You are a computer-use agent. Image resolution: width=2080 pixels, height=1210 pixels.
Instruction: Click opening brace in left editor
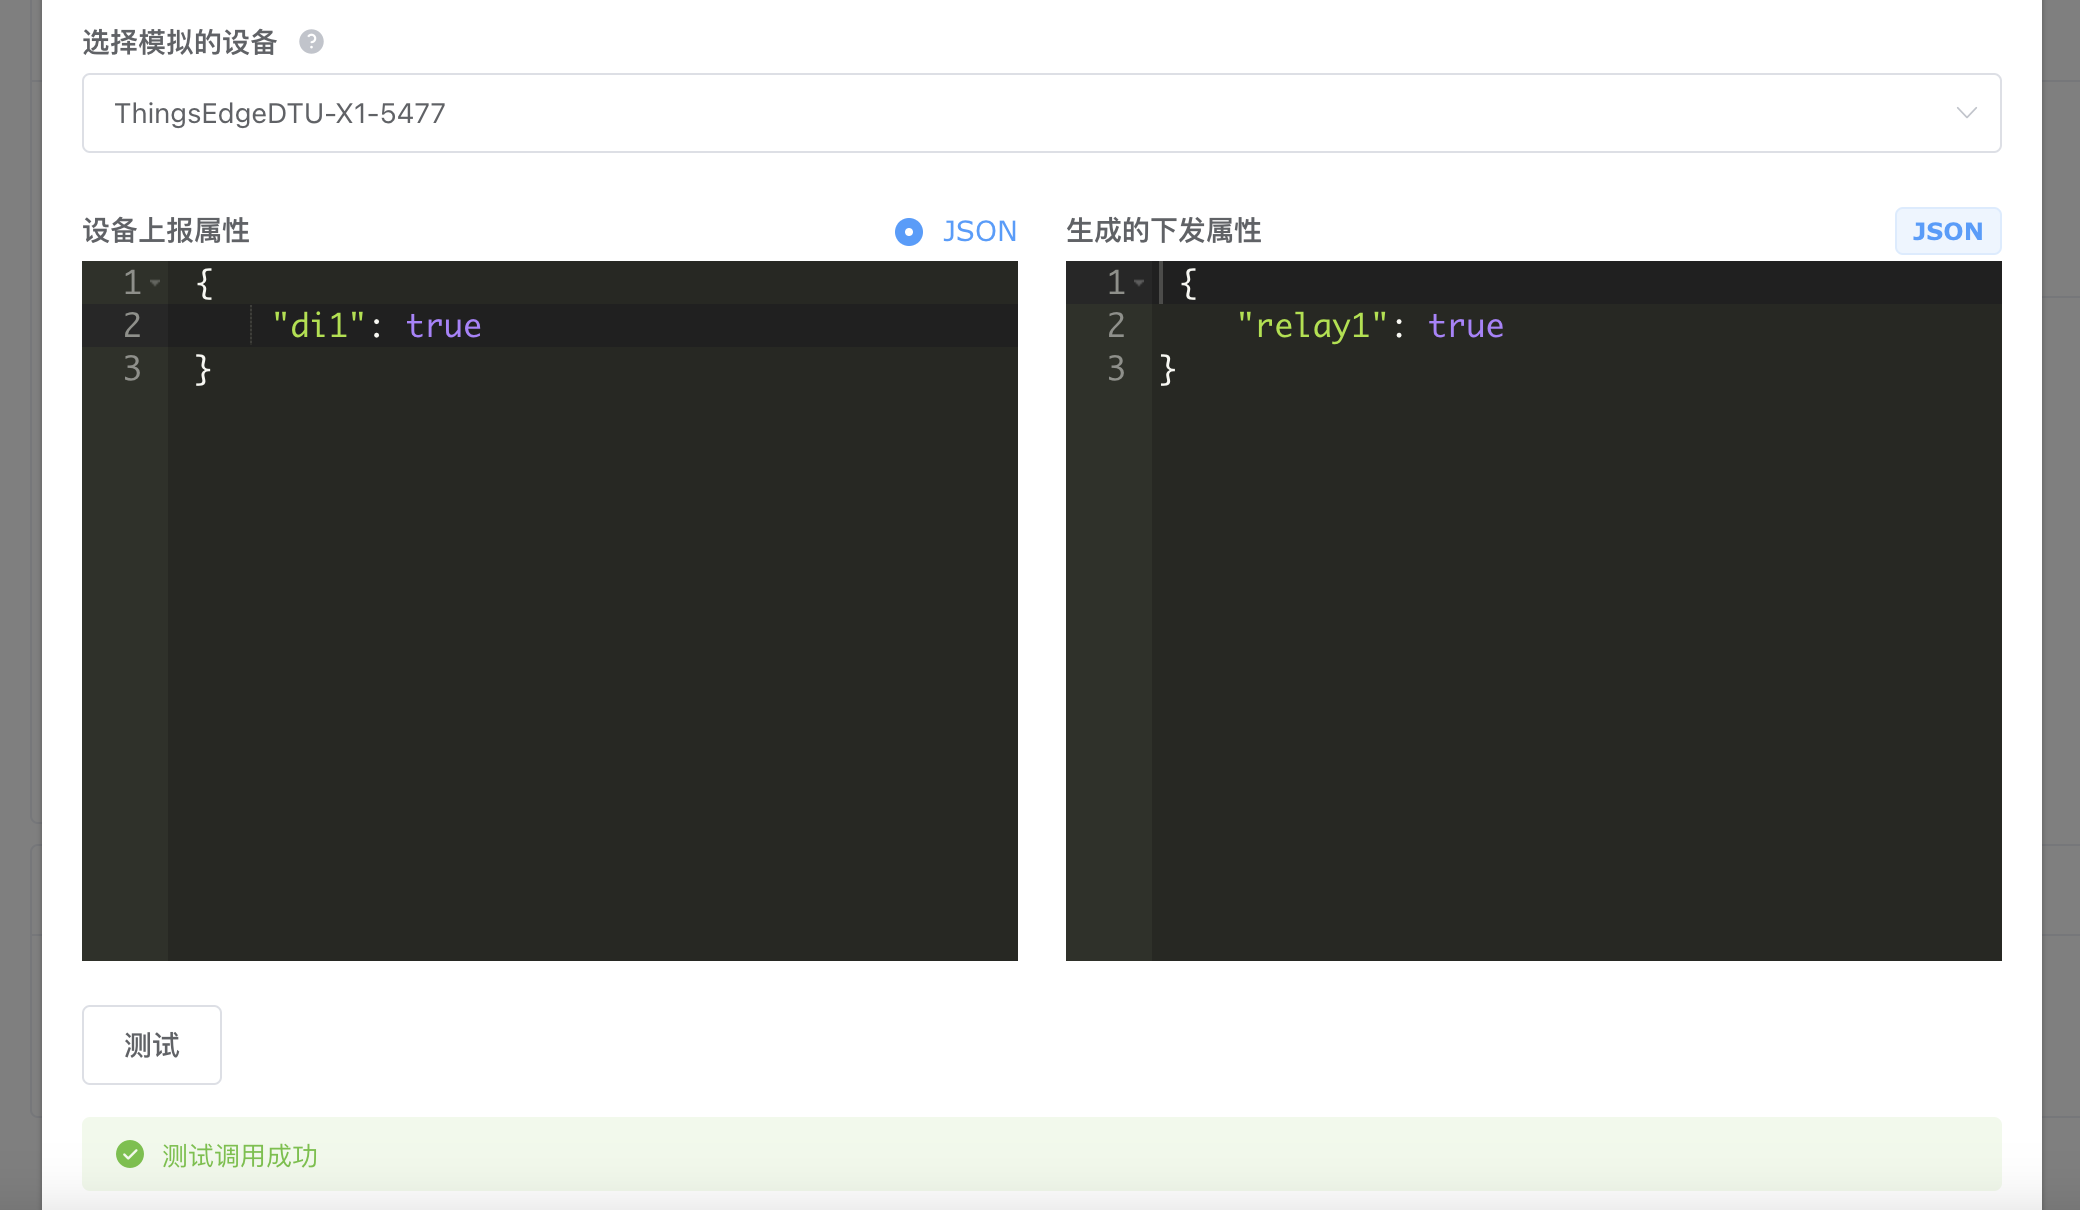tap(204, 283)
